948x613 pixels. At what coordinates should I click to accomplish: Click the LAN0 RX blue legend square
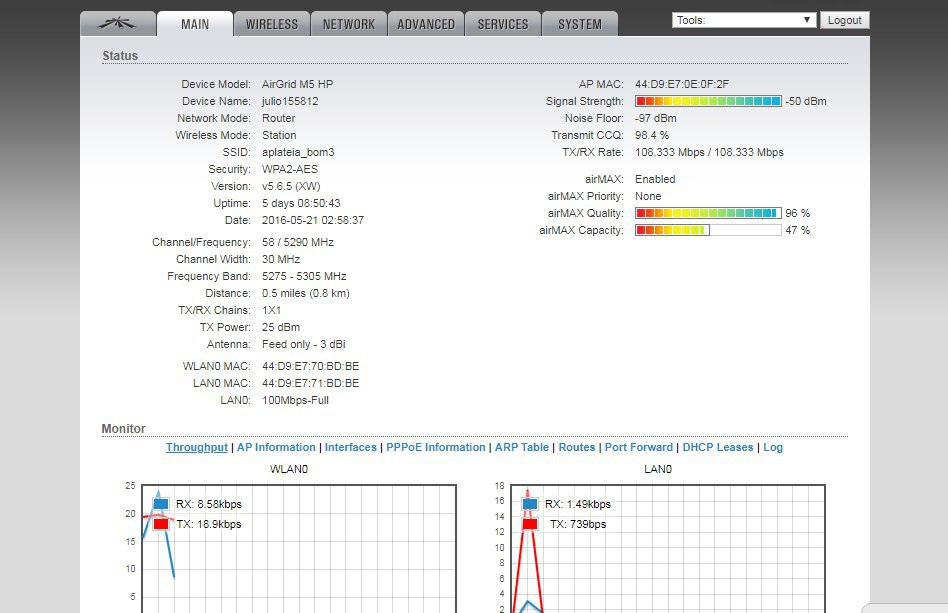[x=530, y=504]
